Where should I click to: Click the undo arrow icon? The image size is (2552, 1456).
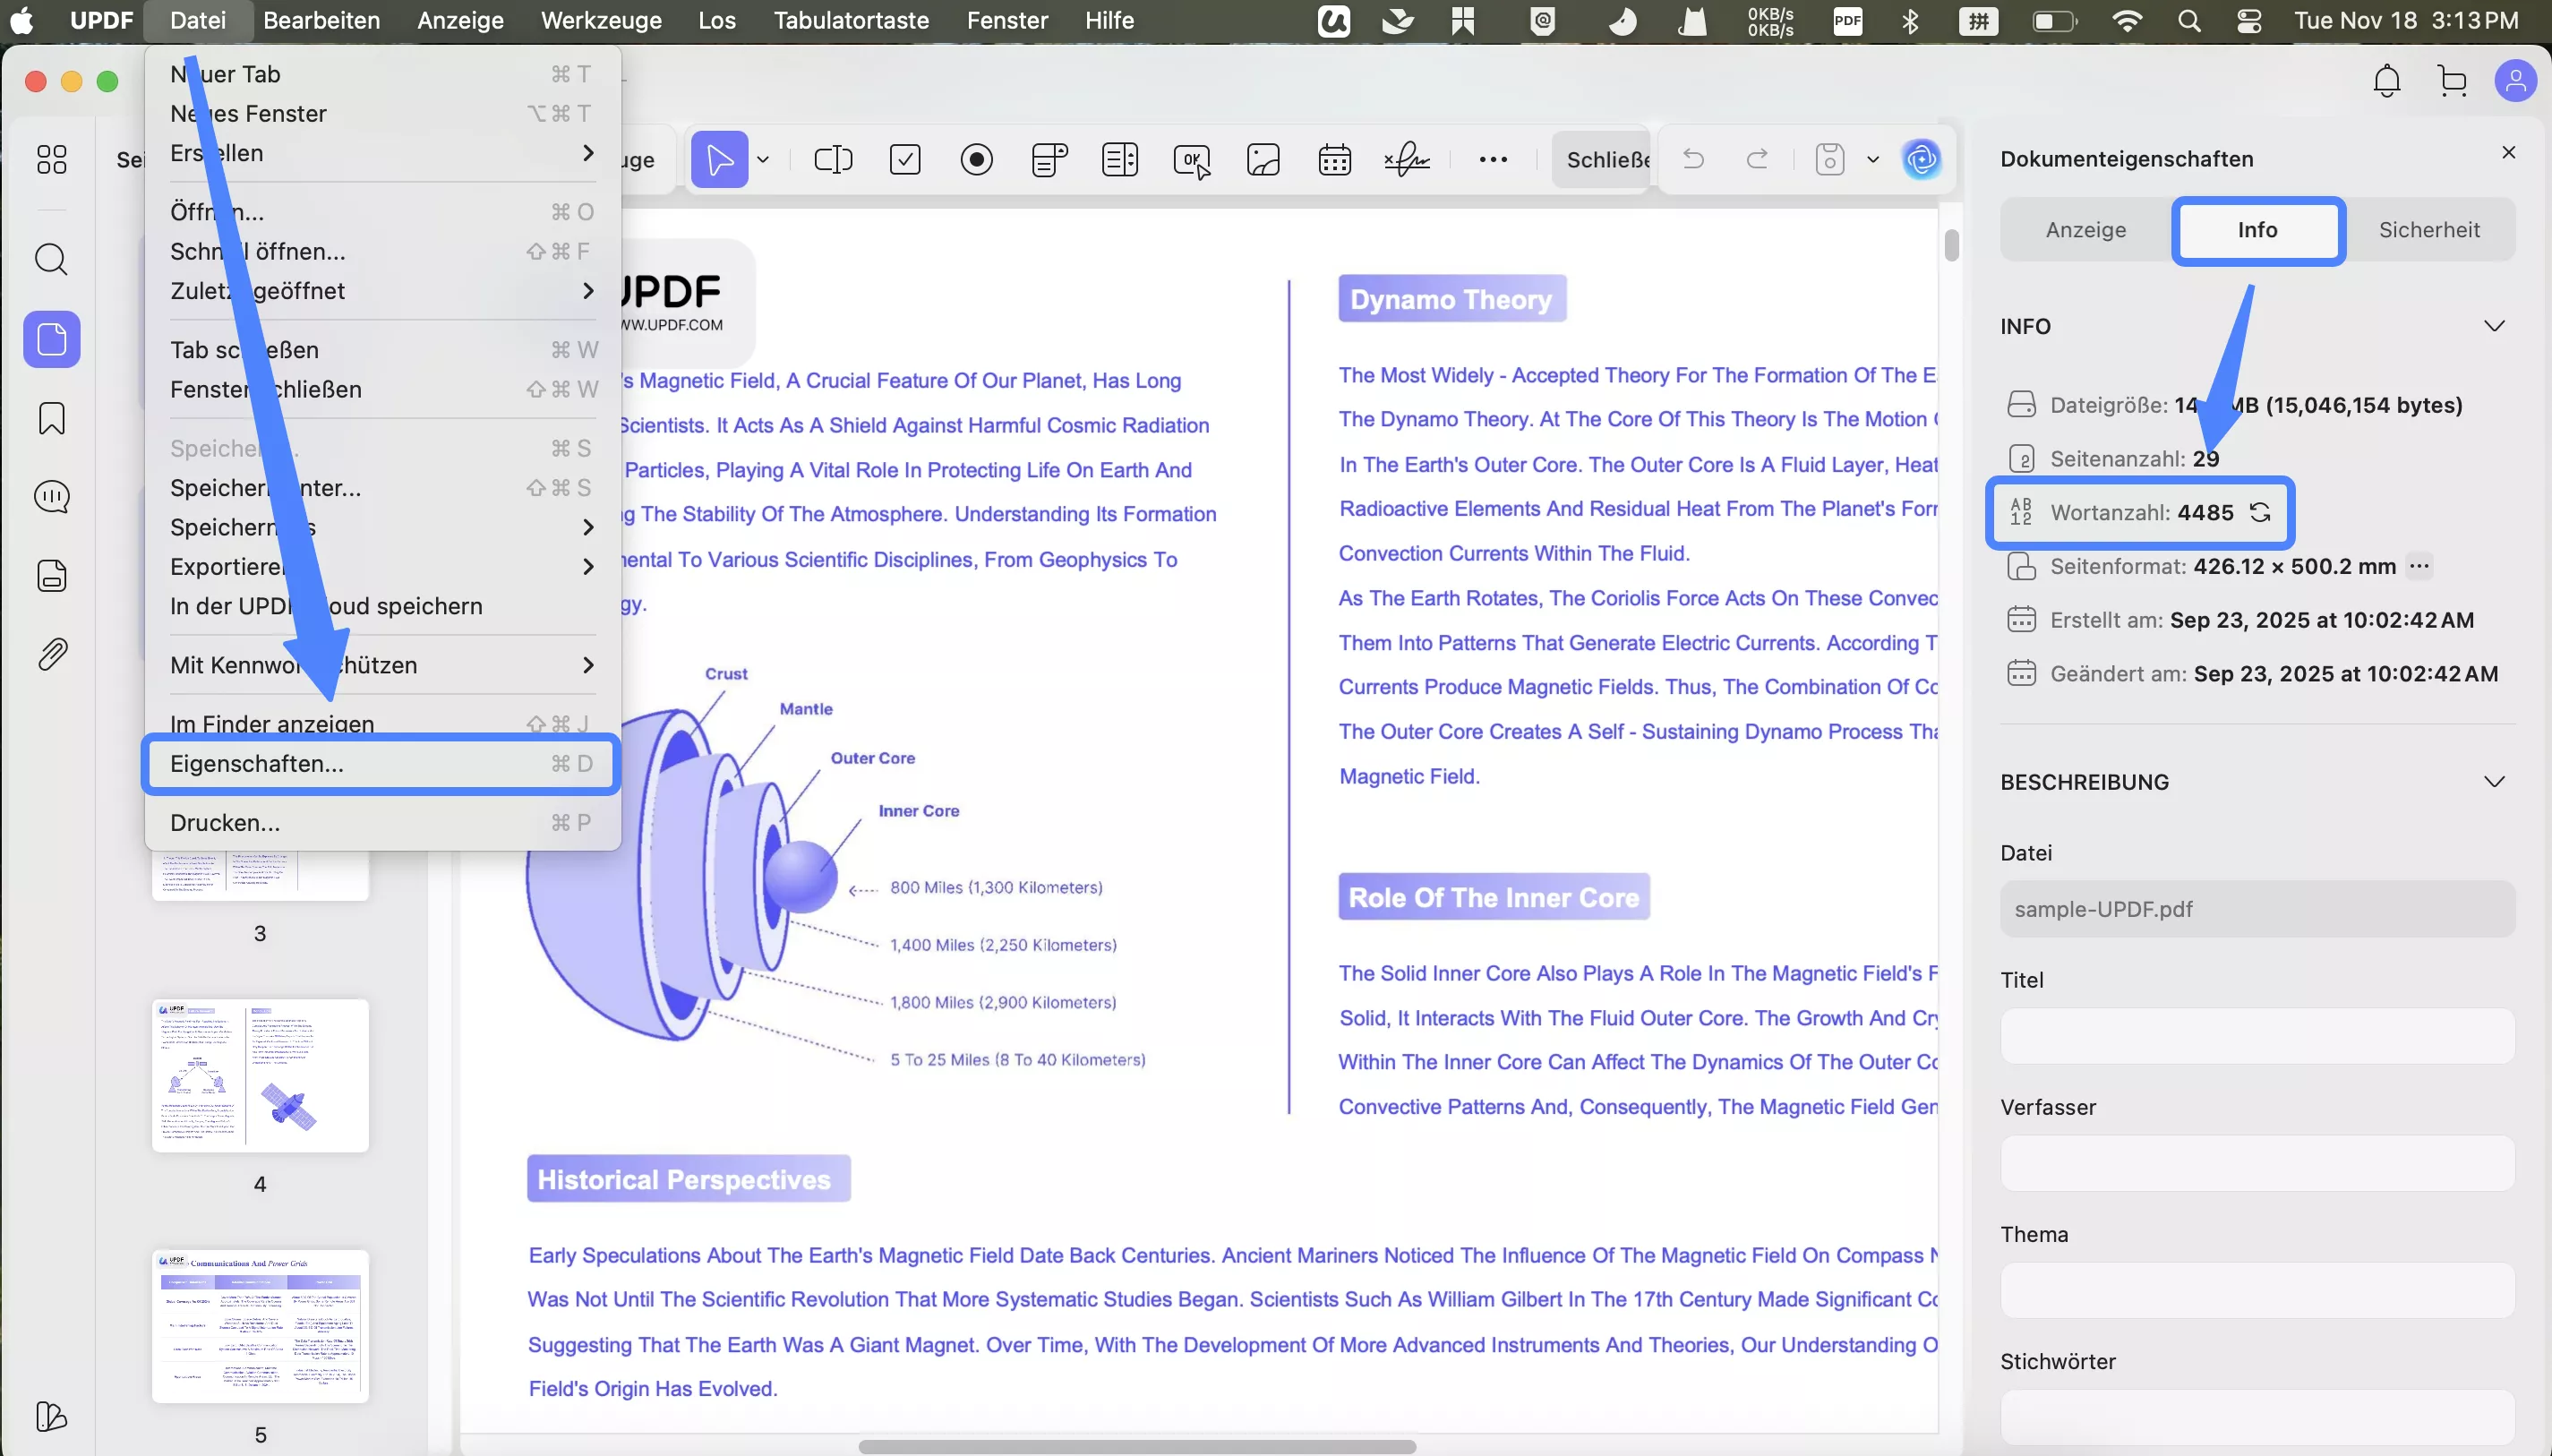pyautogui.click(x=1694, y=160)
